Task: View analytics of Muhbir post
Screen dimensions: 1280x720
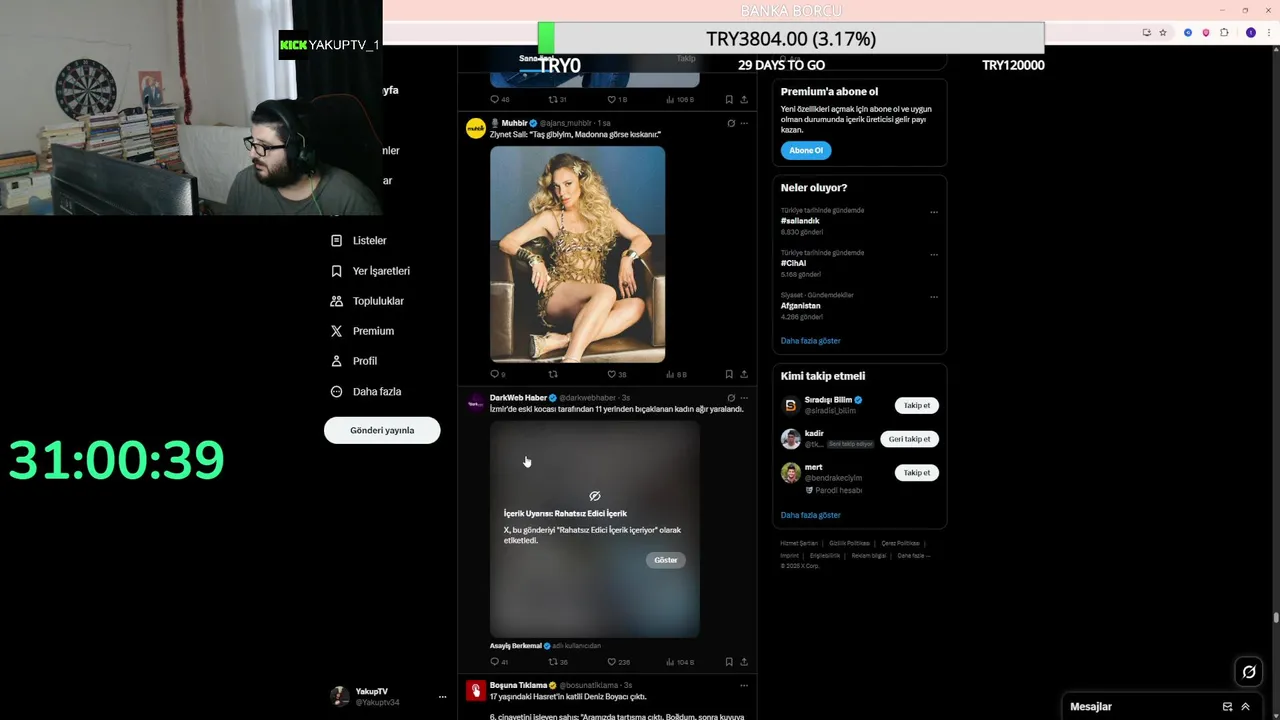Action: (676, 374)
